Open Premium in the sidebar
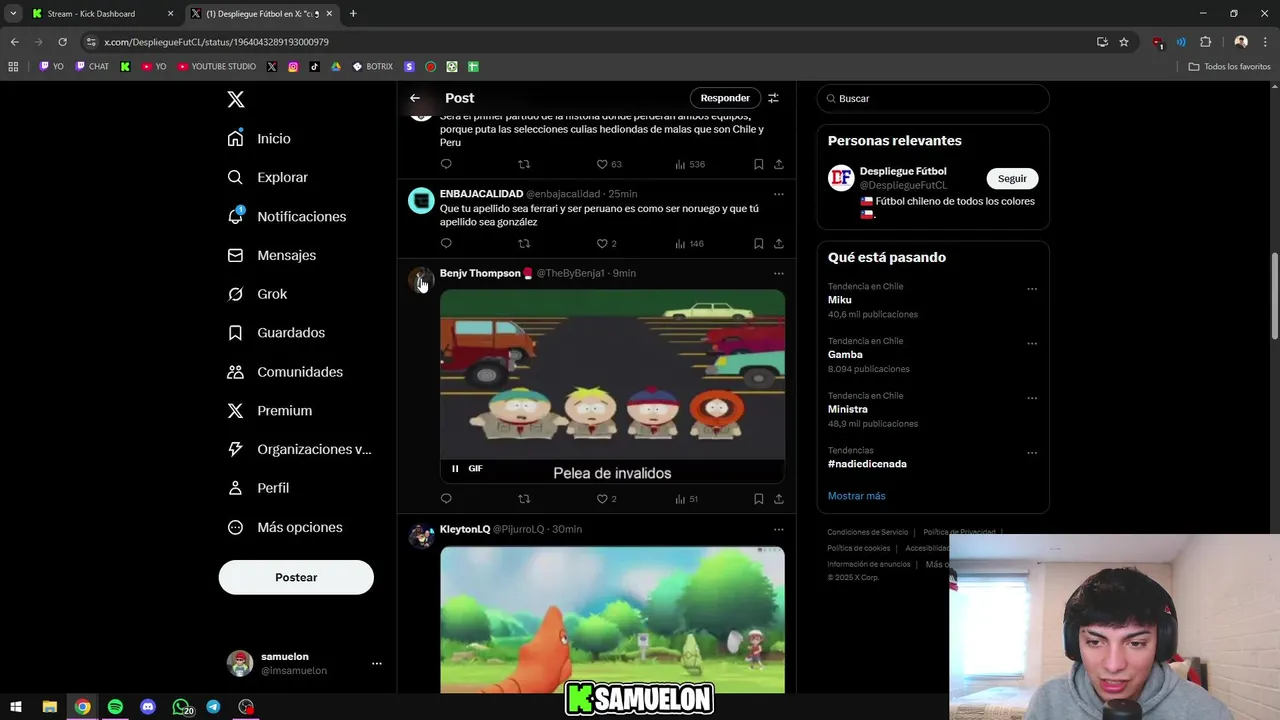Screen dimensions: 1280x720 coord(270,410)
